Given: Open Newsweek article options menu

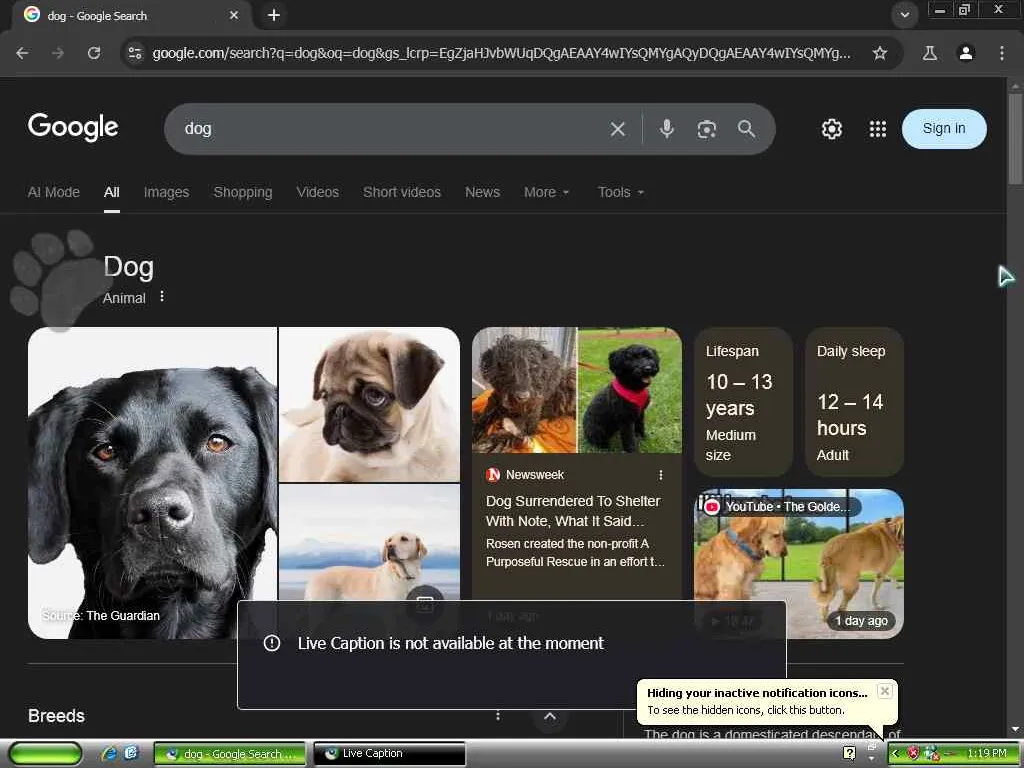Looking at the screenshot, I should (x=661, y=475).
